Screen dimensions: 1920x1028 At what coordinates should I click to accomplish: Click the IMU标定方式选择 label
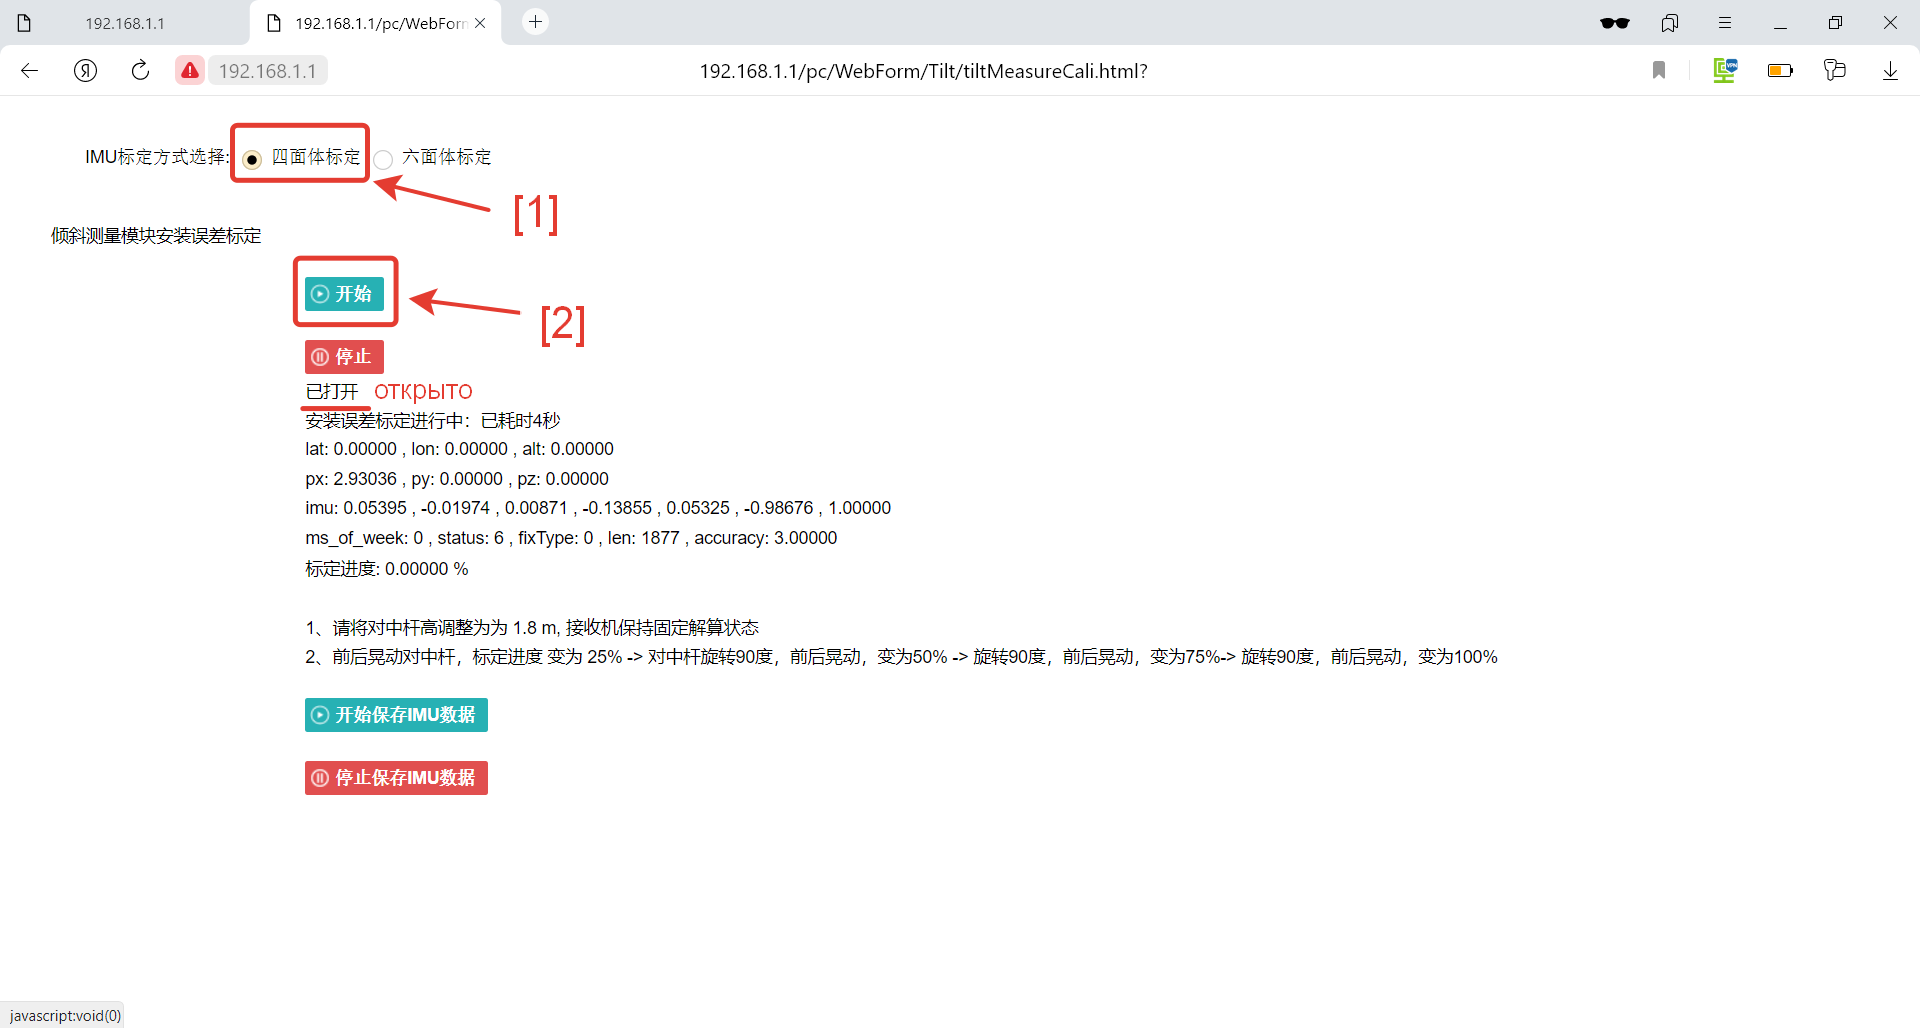pyautogui.click(x=157, y=157)
